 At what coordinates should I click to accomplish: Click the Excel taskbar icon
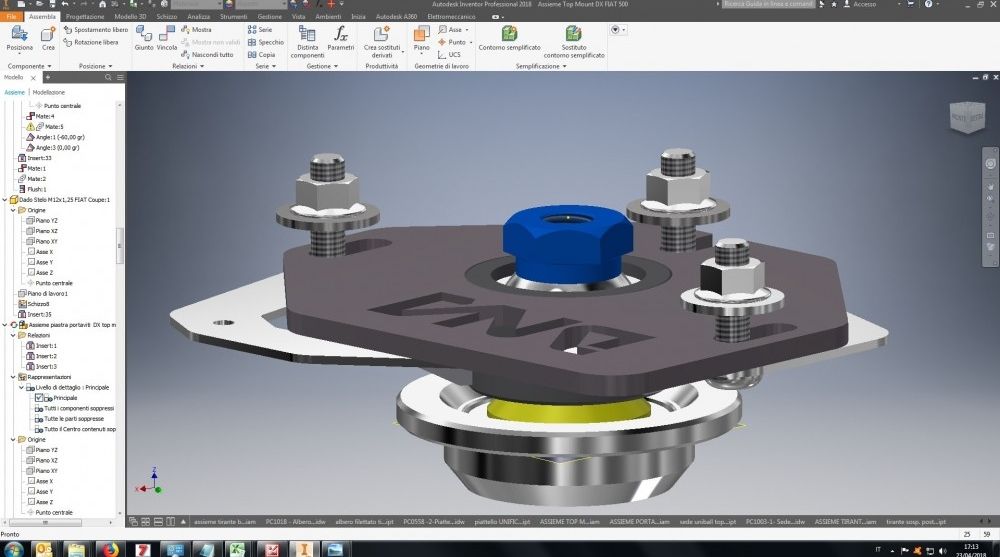(238, 549)
